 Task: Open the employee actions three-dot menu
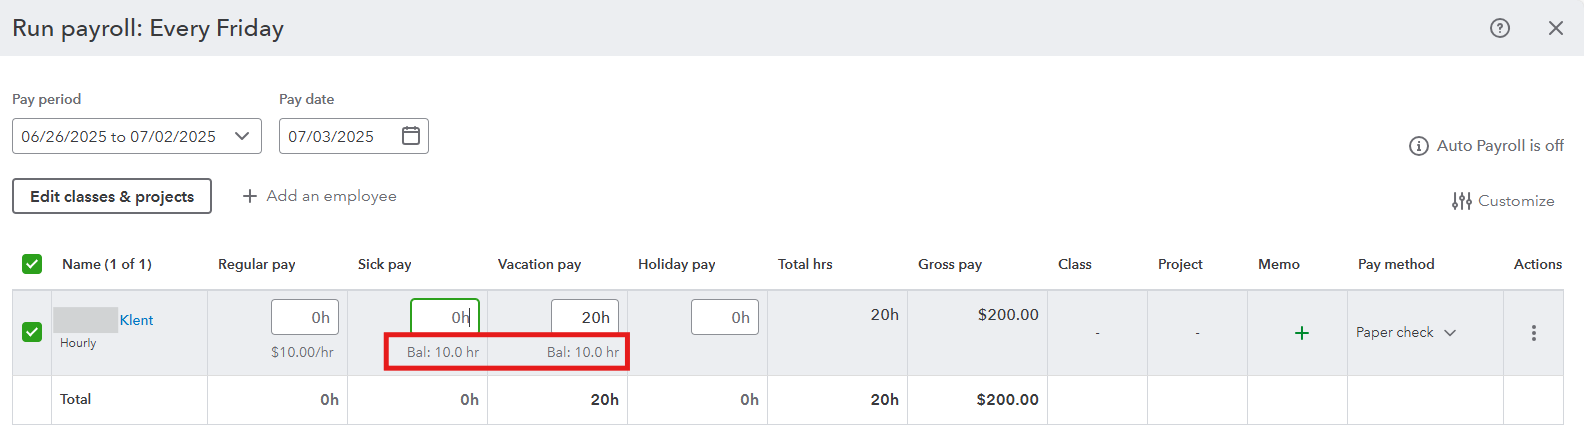pos(1533,333)
